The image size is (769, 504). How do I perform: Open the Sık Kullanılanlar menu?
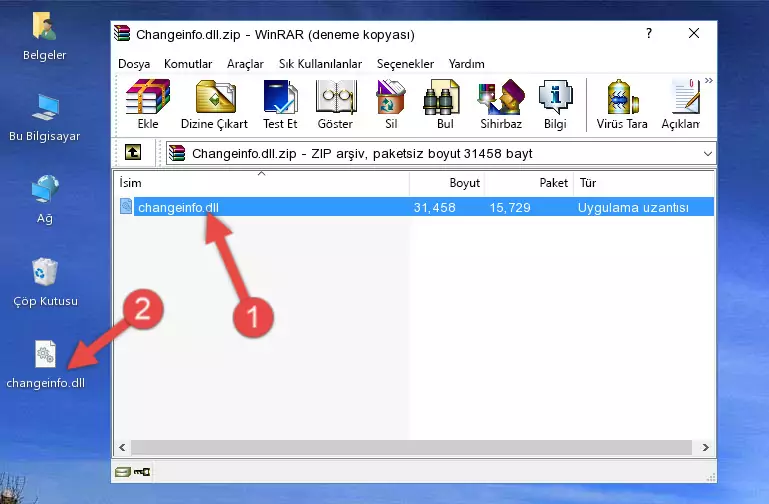(320, 64)
